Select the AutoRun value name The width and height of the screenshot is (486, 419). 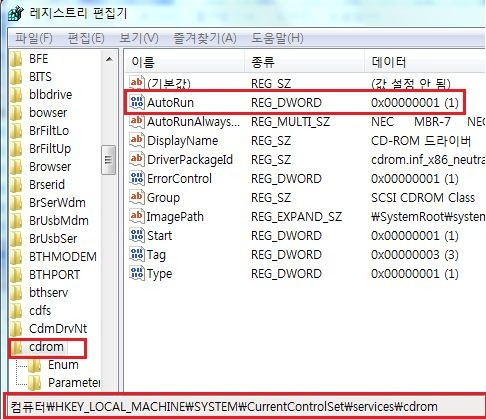(x=170, y=103)
